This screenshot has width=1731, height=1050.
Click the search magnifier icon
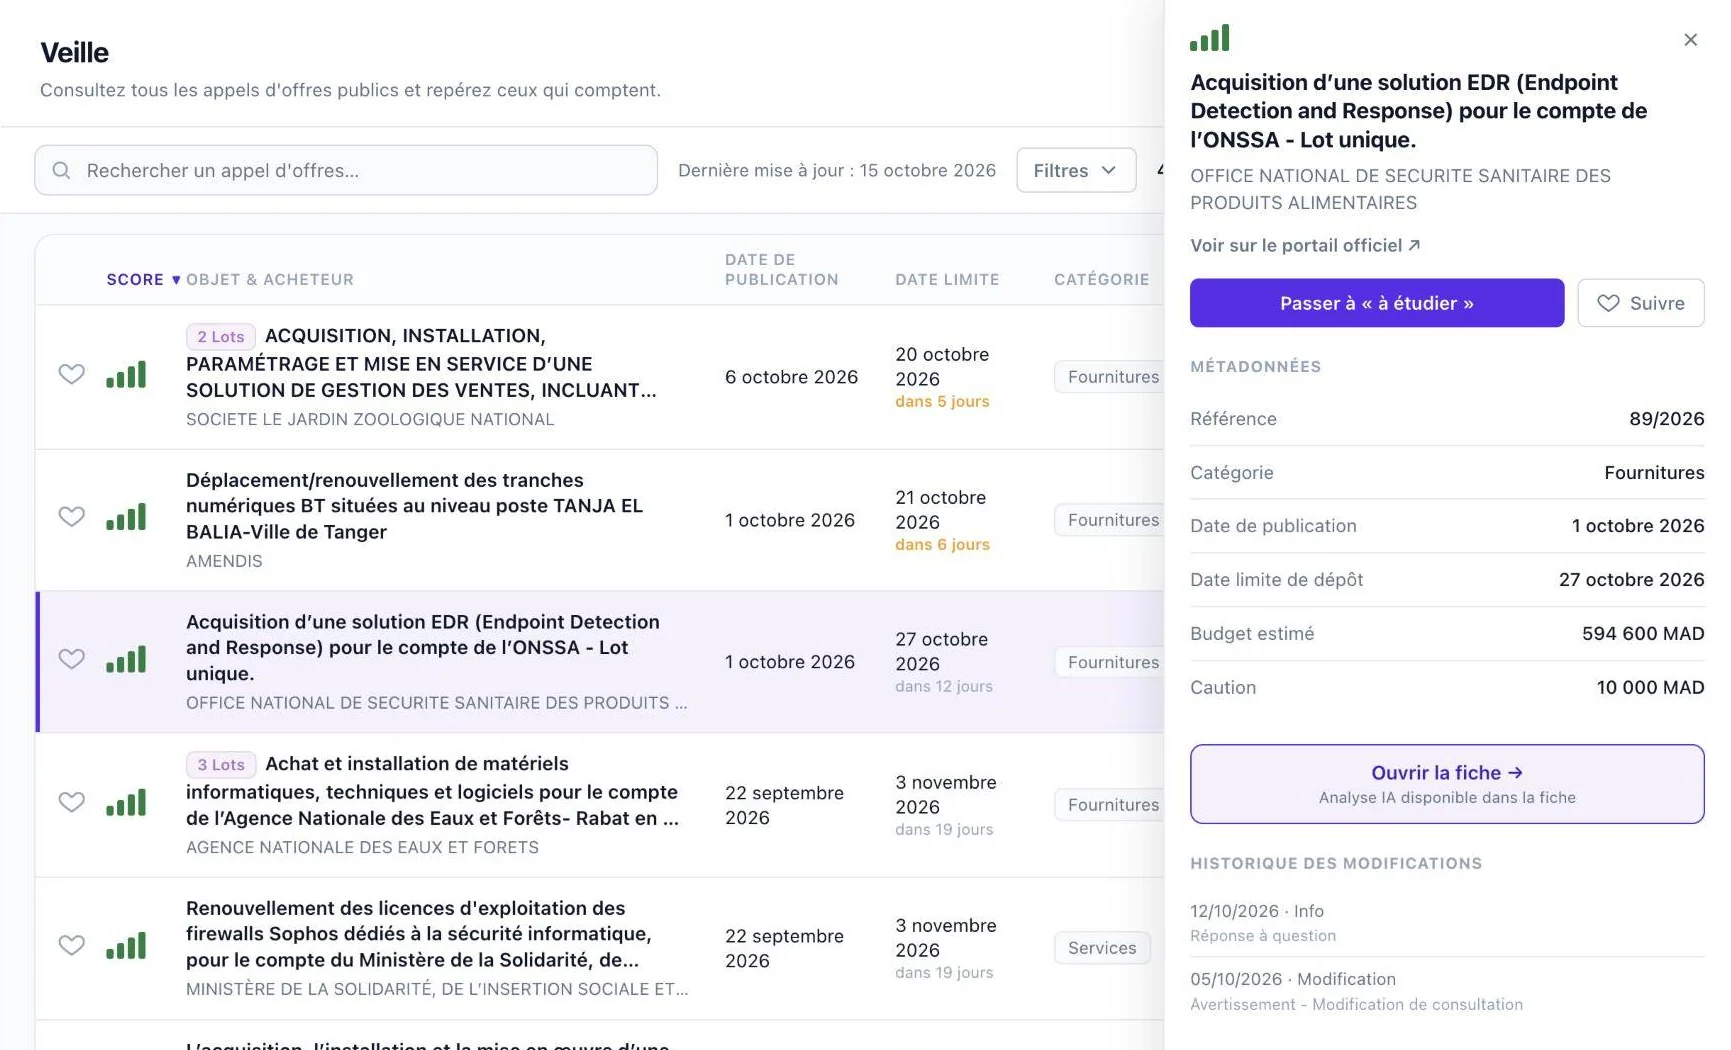(x=61, y=170)
